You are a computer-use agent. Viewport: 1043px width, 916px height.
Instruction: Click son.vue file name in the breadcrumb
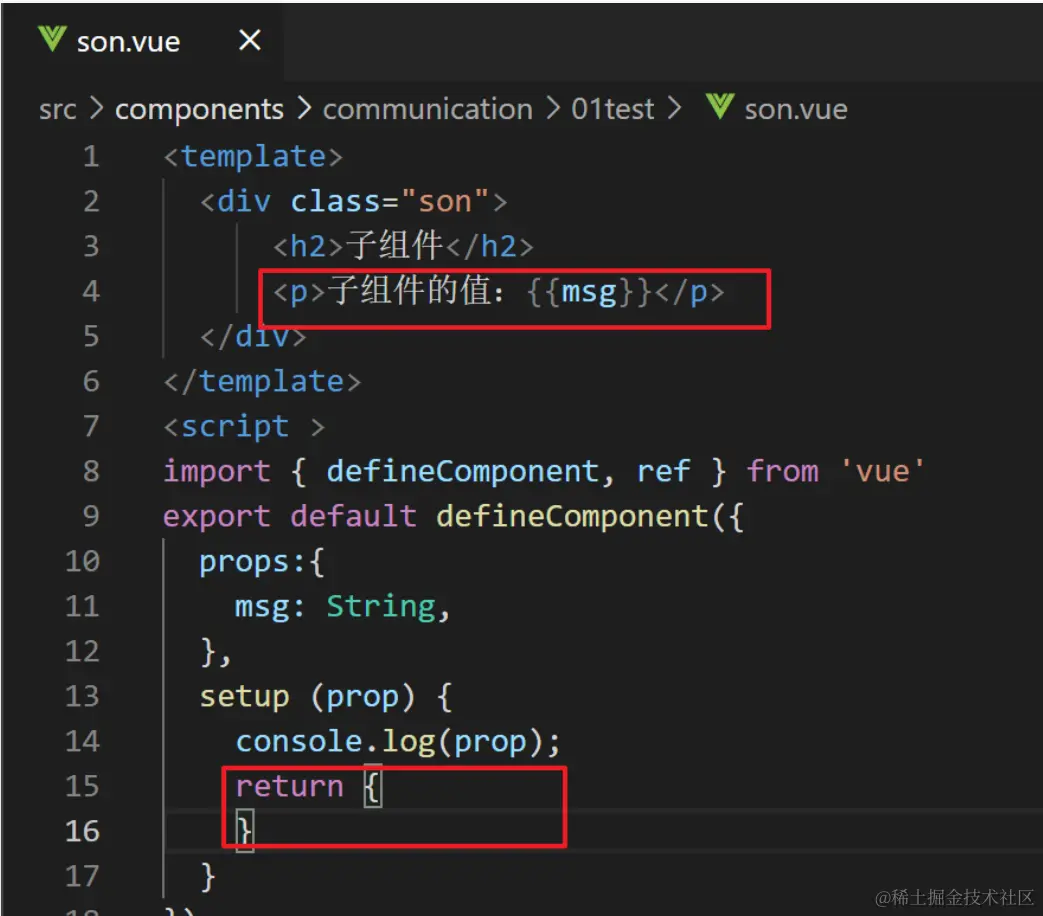coord(795,109)
